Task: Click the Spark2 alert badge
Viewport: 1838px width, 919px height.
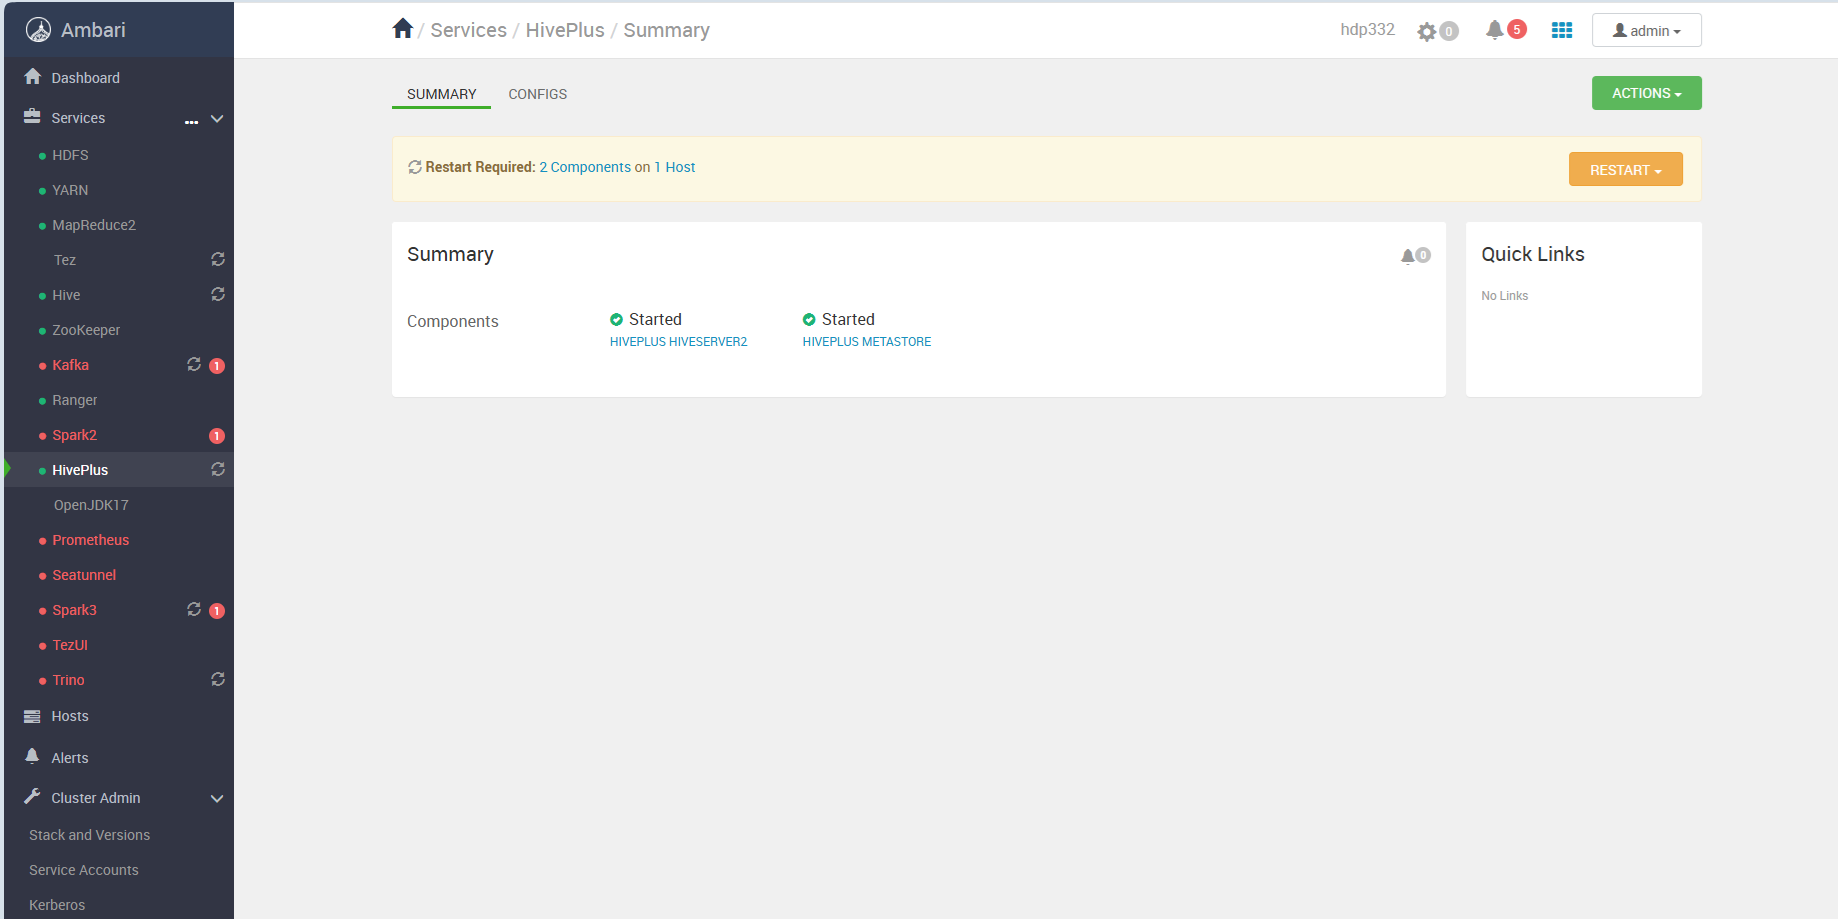Action: 217,436
